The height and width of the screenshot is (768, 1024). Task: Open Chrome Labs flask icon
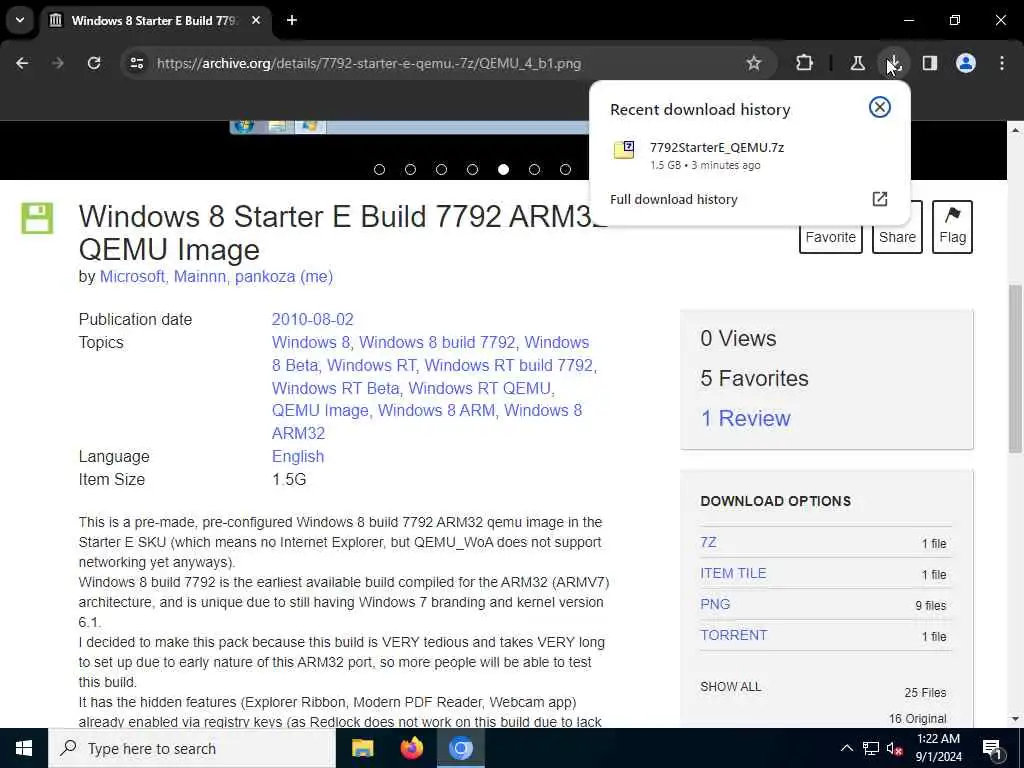click(x=857, y=63)
